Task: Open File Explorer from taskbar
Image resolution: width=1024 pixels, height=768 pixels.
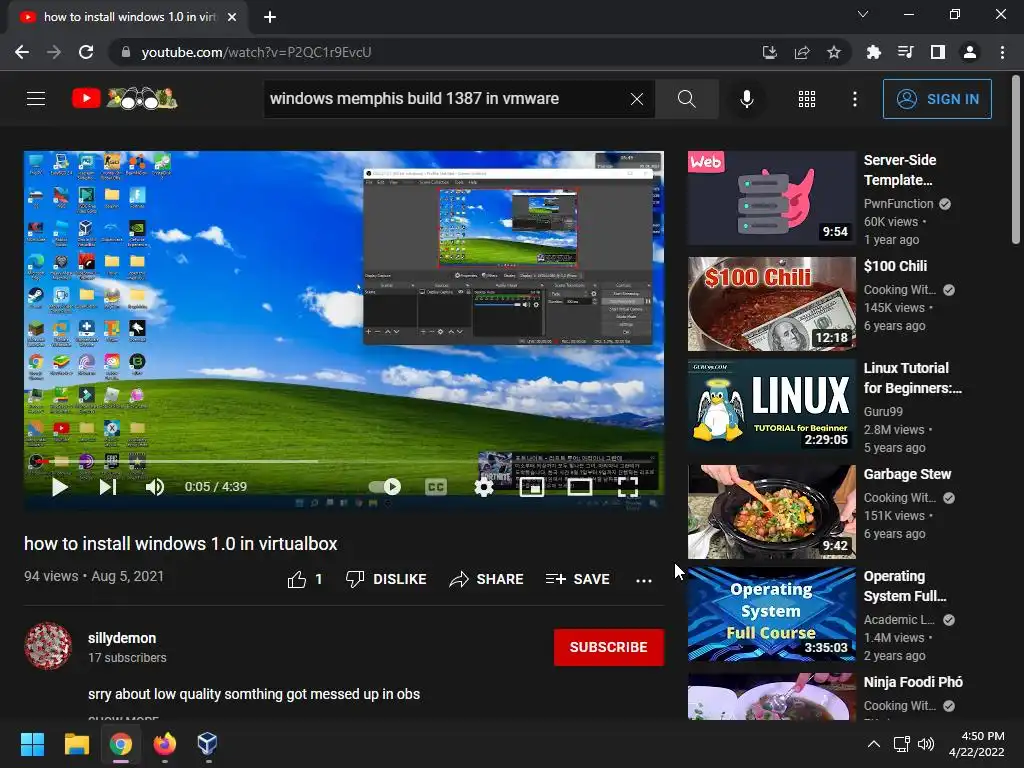Action: click(76, 744)
